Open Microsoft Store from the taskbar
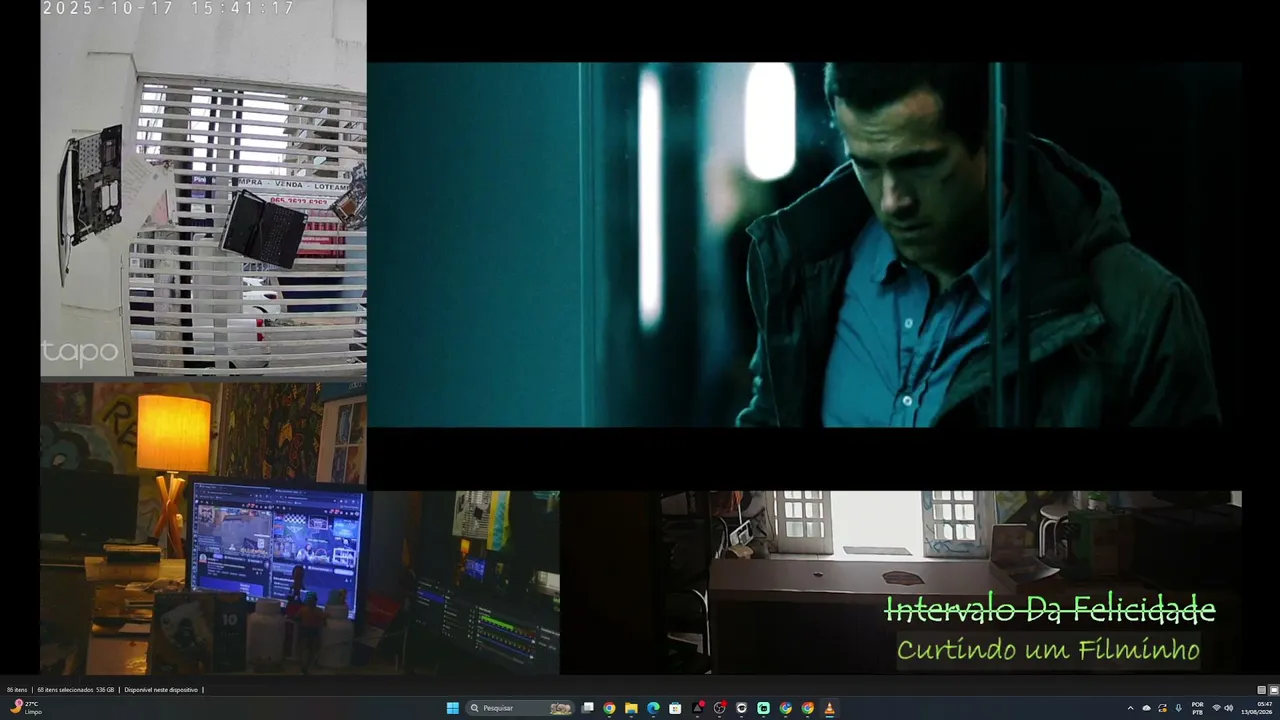This screenshot has height=720, width=1280. pos(675,708)
